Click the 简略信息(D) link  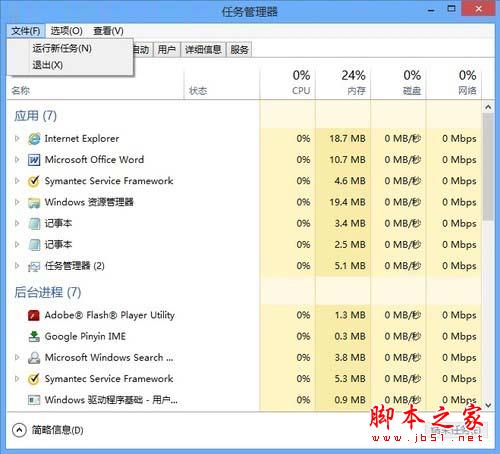tap(57, 430)
